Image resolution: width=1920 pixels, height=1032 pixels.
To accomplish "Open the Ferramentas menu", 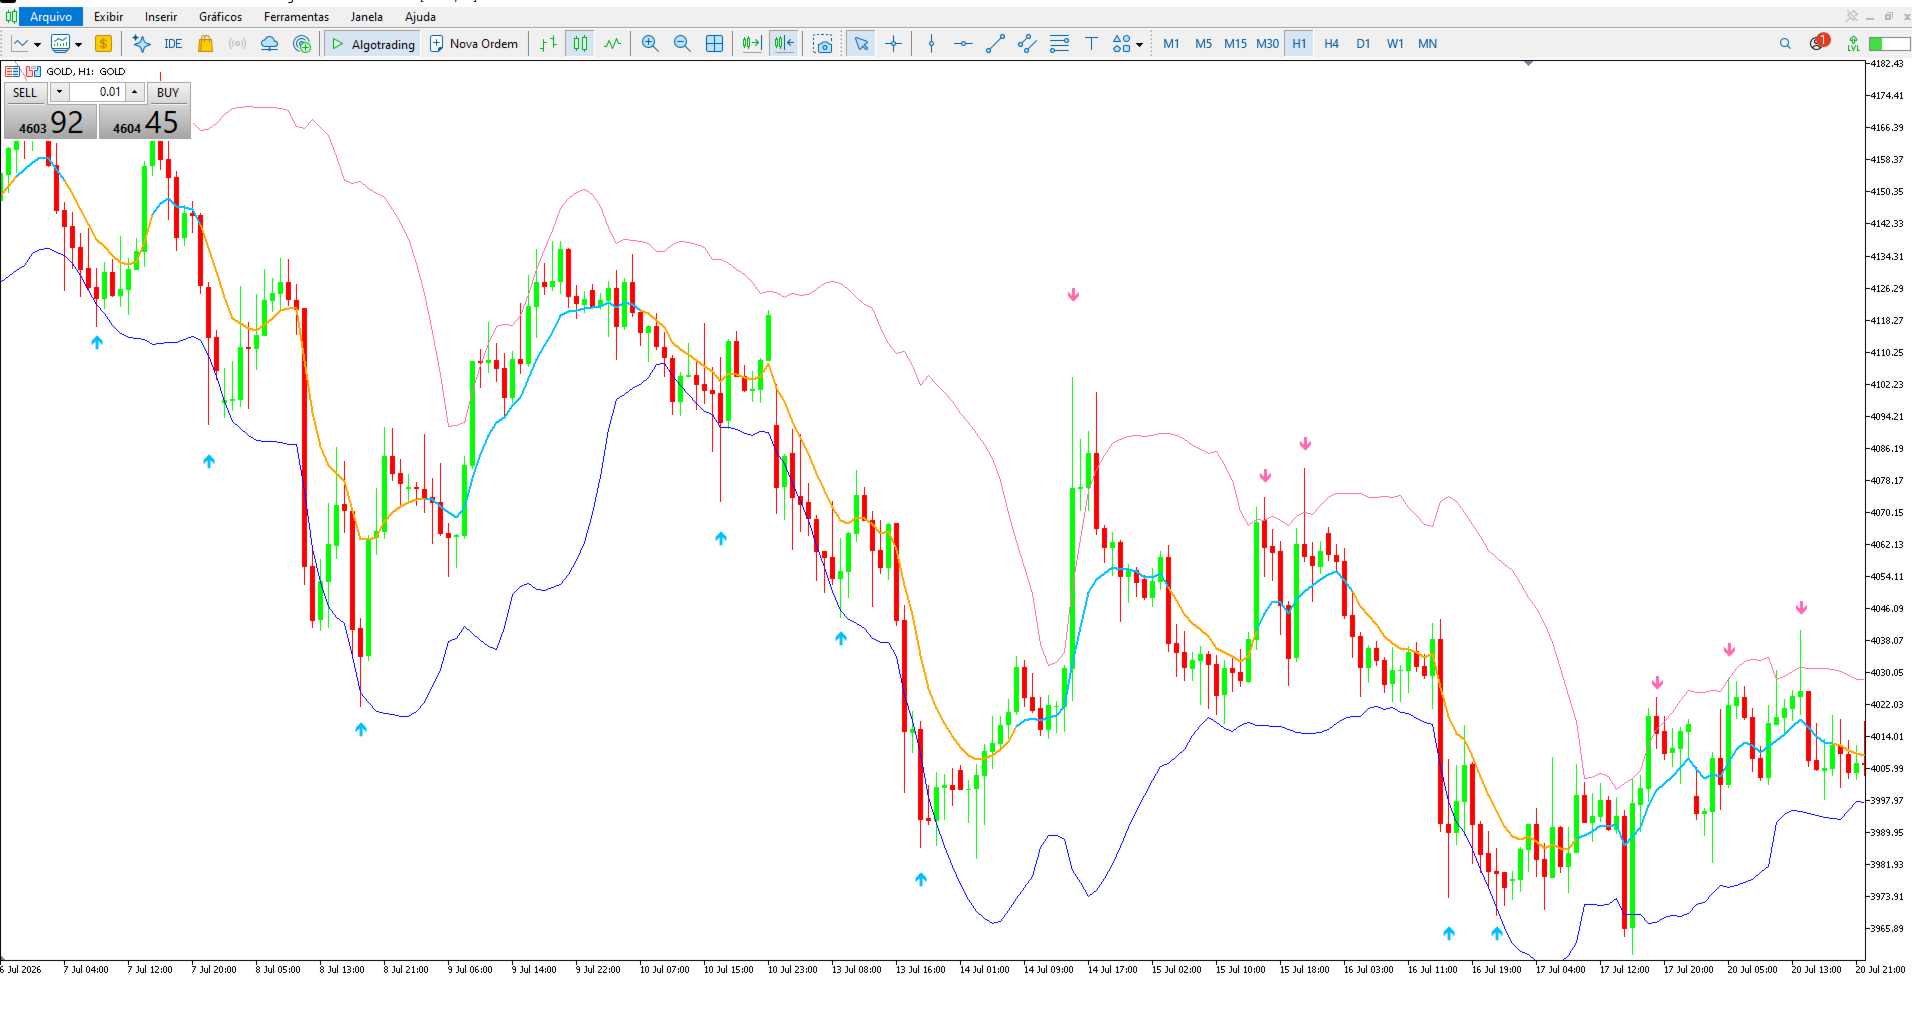I will coord(296,17).
